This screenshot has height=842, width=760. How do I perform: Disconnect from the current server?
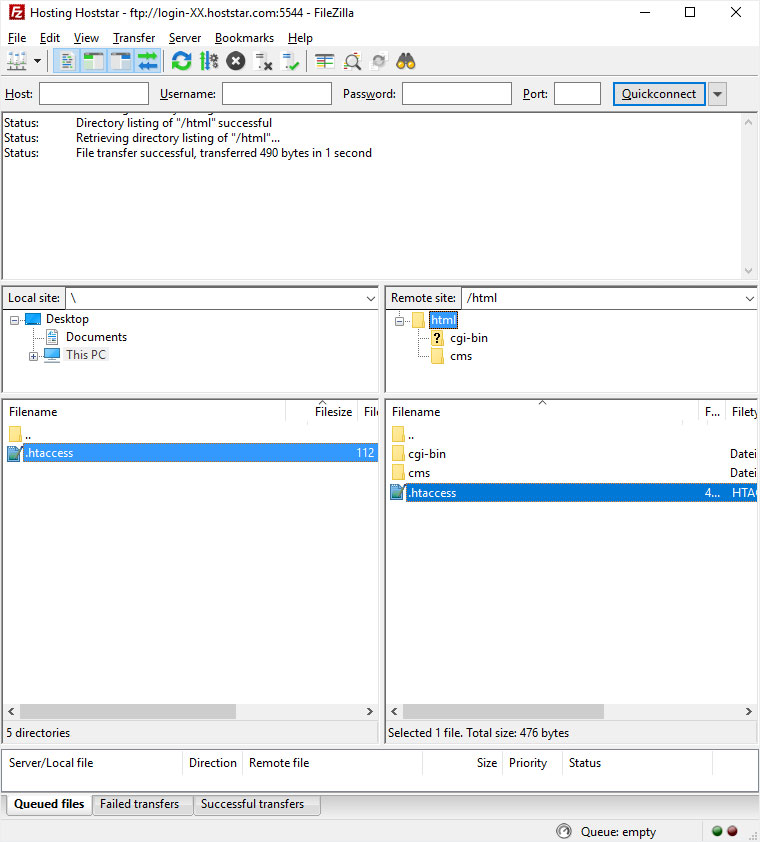tap(263, 61)
